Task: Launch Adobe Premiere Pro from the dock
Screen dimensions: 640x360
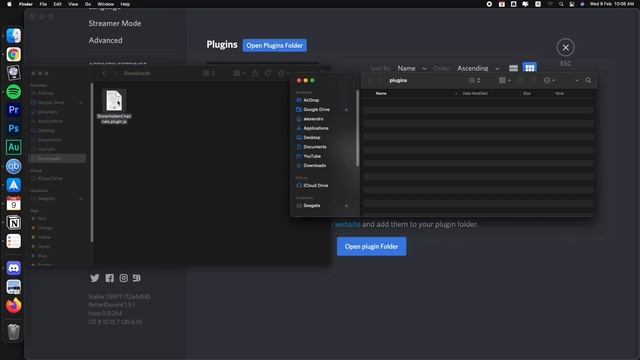Action: point(13,110)
